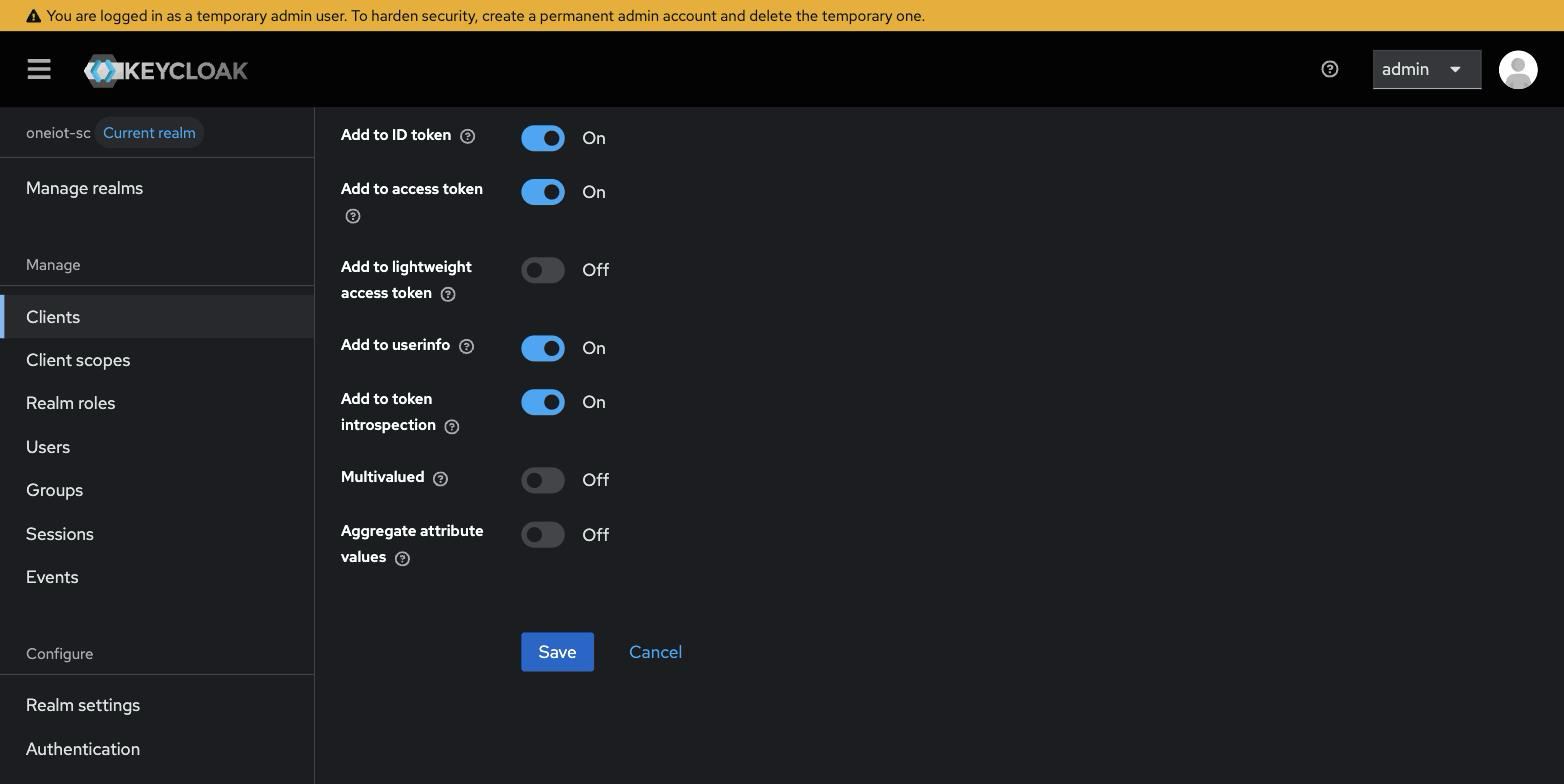Disable Add to access token switch
1564x784 pixels.
[x=543, y=192]
